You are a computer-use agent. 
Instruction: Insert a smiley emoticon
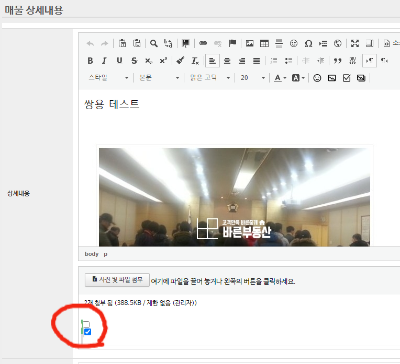(x=317, y=78)
